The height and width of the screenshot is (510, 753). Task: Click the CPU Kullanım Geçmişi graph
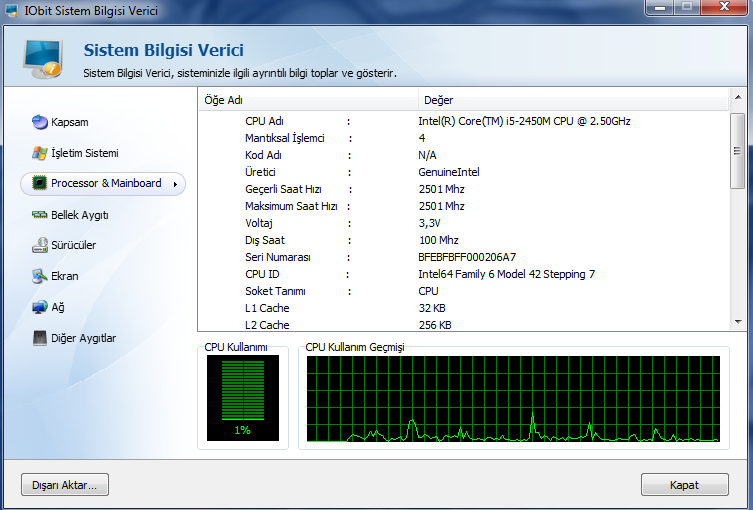coord(513,399)
